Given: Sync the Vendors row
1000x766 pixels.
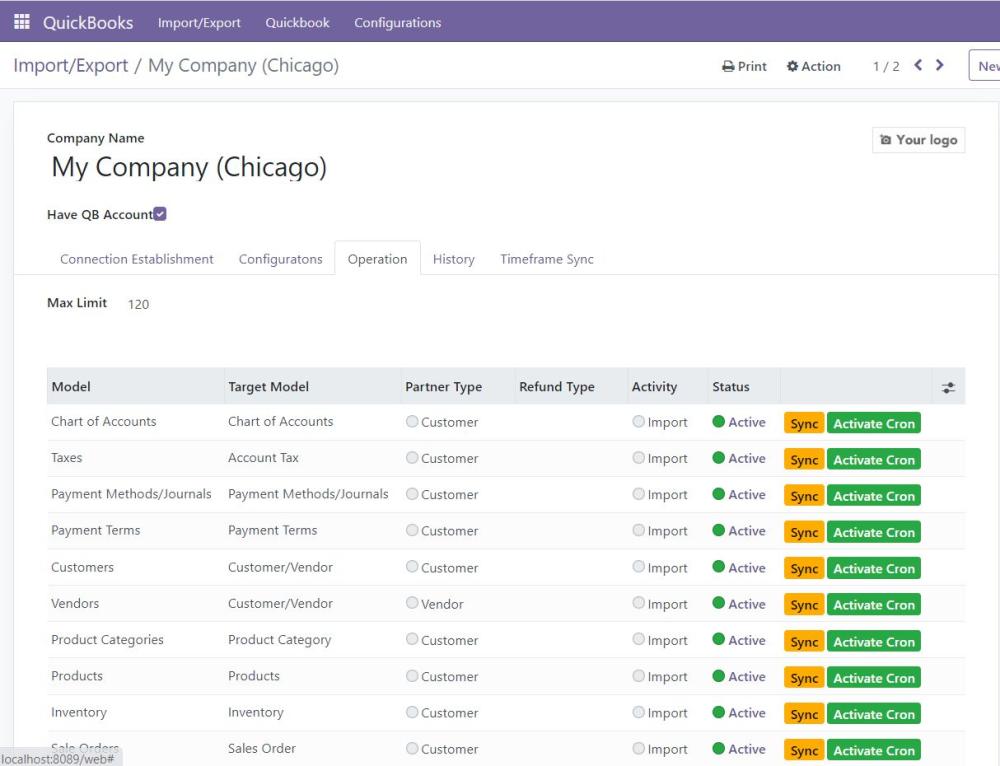Looking at the screenshot, I should pyautogui.click(x=804, y=605).
